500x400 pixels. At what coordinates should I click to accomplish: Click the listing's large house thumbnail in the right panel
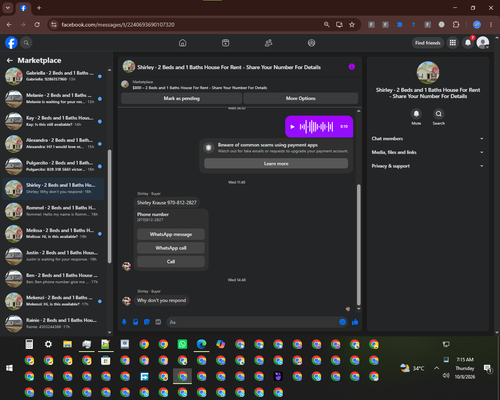point(428,72)
